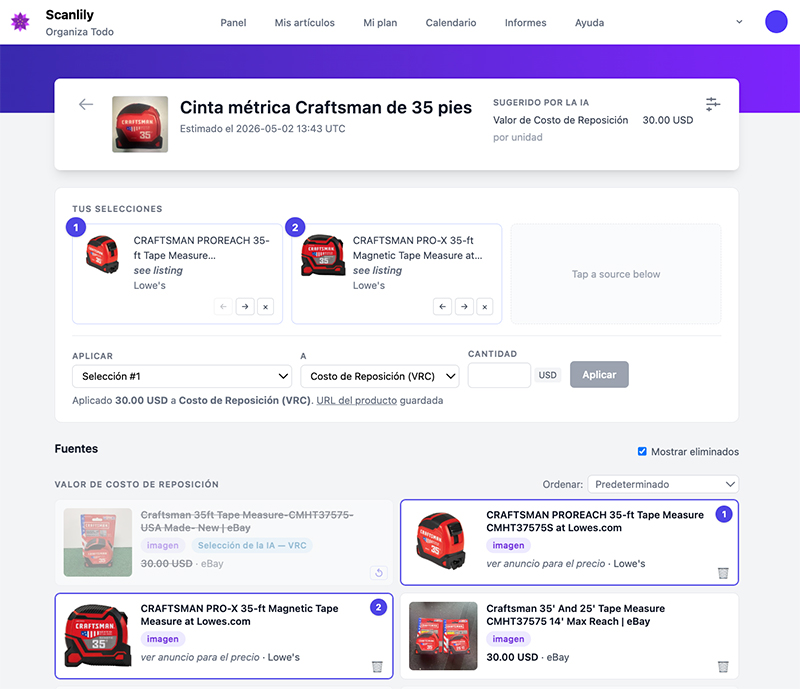Open the Aplicar selection dropdown
Image resolution: width=800 pixels, height=689 pixels.
click(182, 376)
